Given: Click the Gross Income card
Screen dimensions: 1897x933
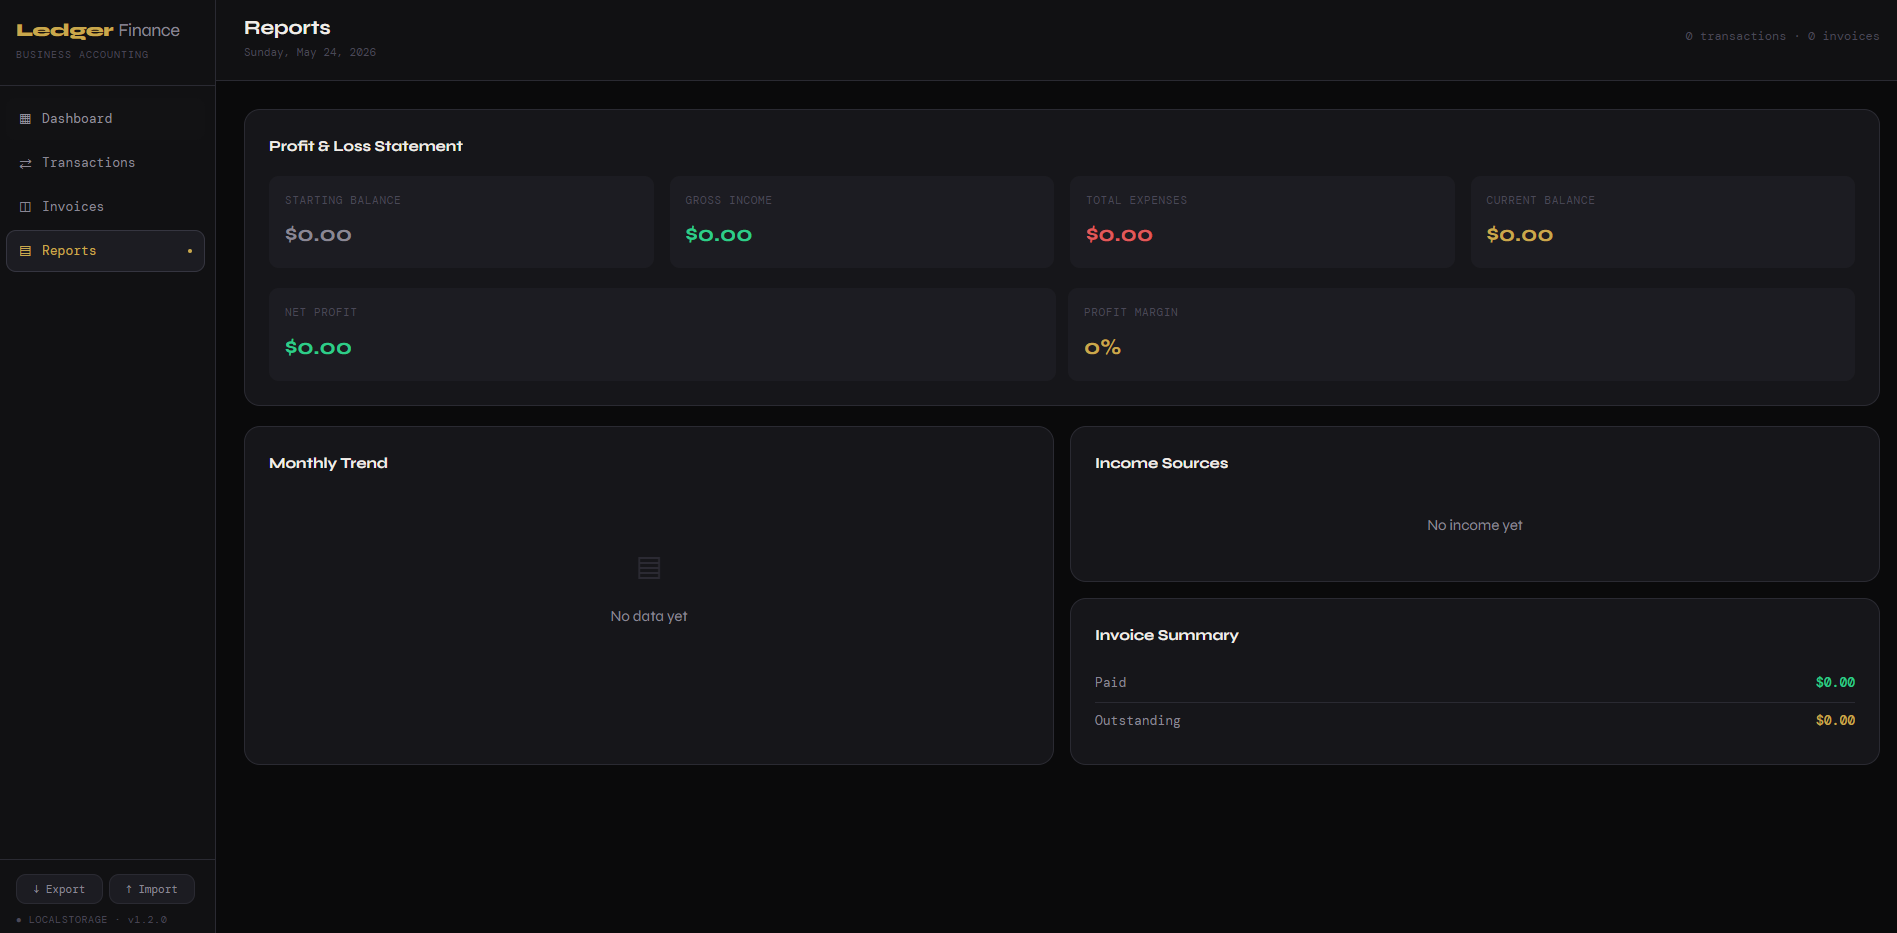Looking at the screenshot, I should click(x=862, y=222).
